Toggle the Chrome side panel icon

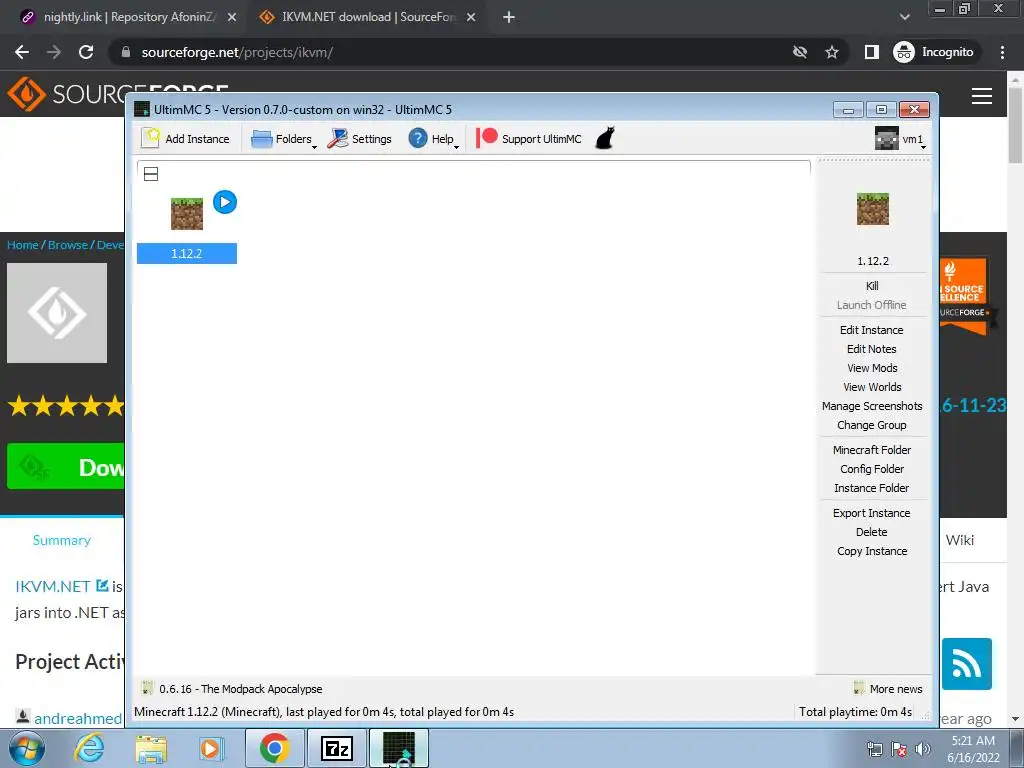tap(871, 52)
